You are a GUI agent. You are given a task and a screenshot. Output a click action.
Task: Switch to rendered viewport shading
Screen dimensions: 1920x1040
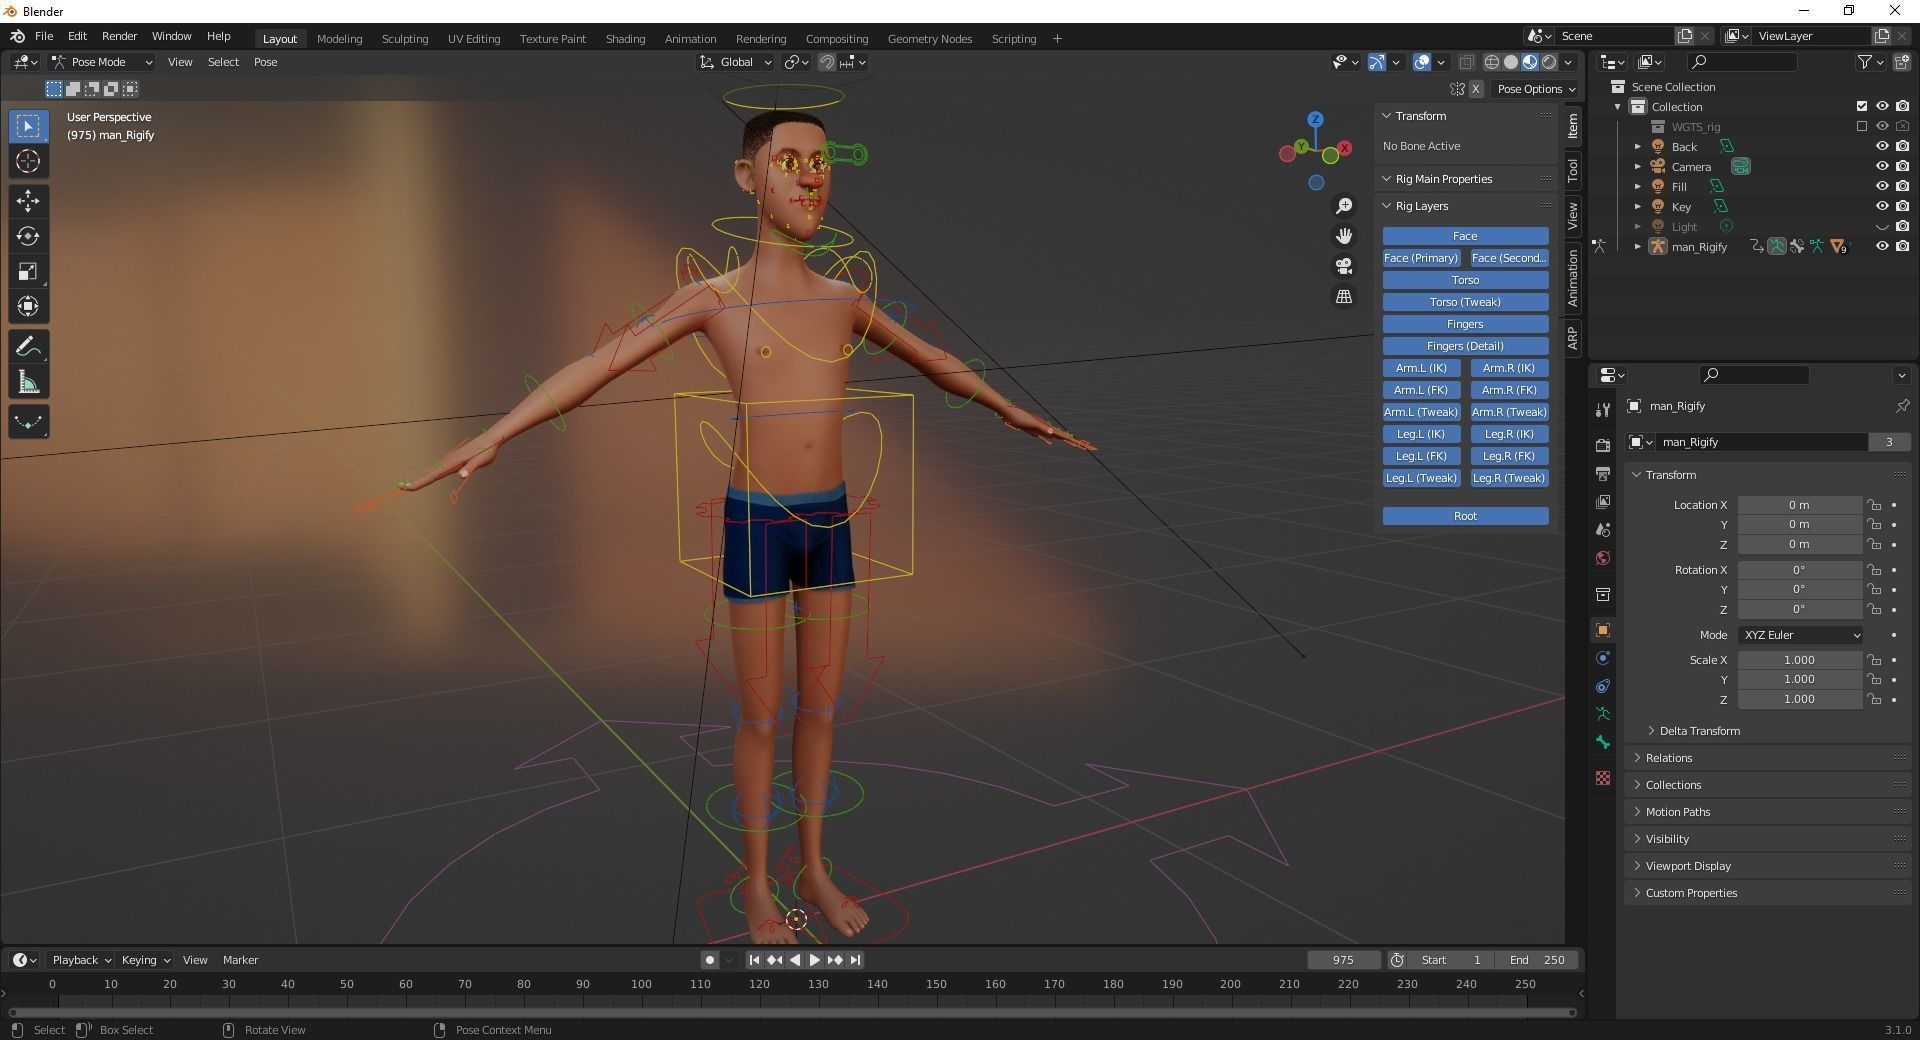coord(1549,62)
